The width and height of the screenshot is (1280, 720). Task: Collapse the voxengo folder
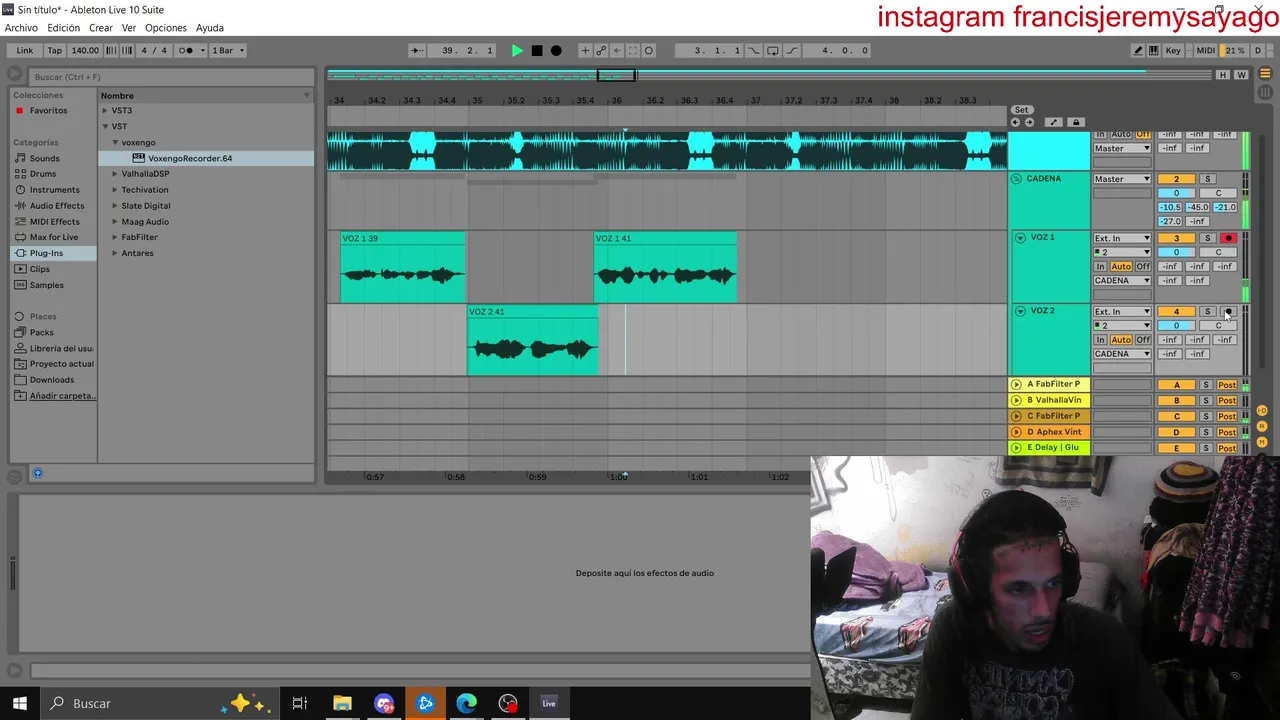115,142
